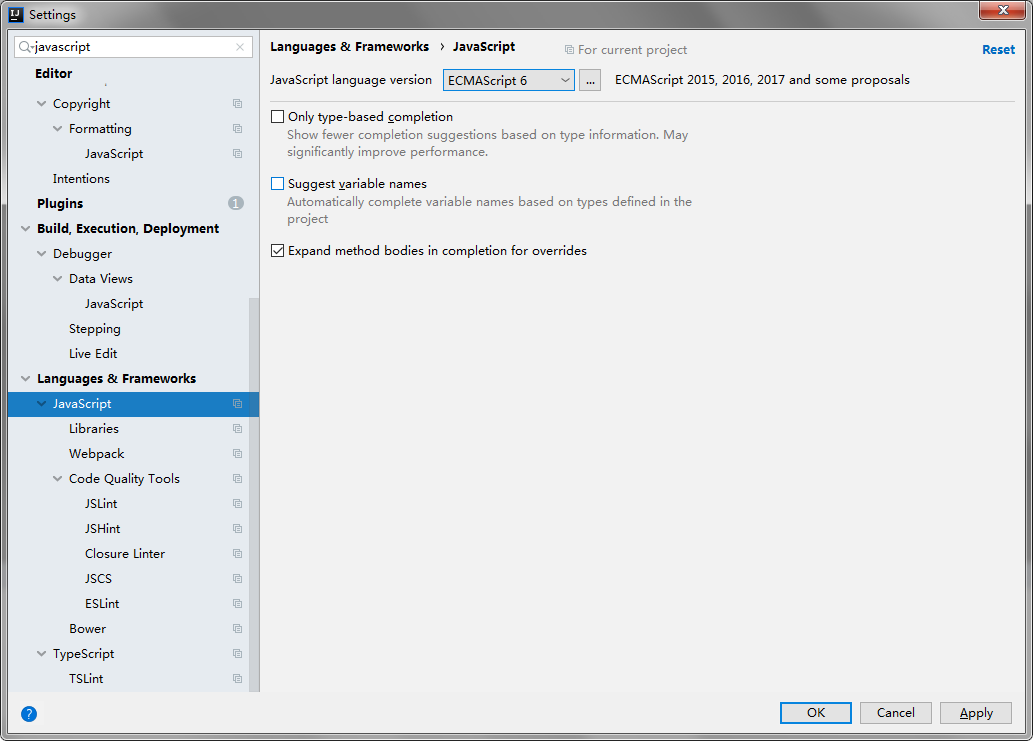Click project-level icon on TypeScript row
Screen dimensions: 1033x741
point(237,654)
